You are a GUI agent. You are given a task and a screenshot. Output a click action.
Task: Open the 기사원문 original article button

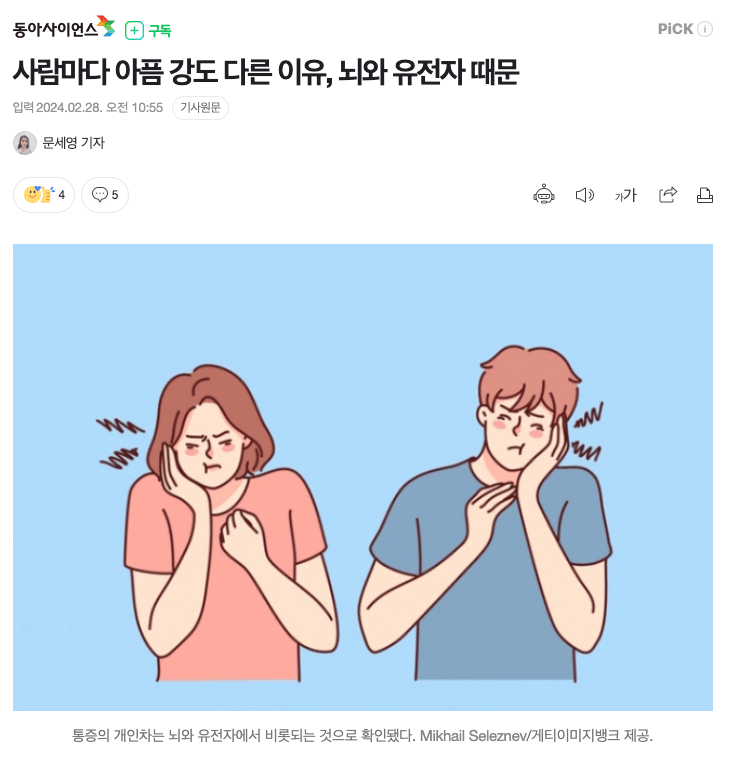200,107
